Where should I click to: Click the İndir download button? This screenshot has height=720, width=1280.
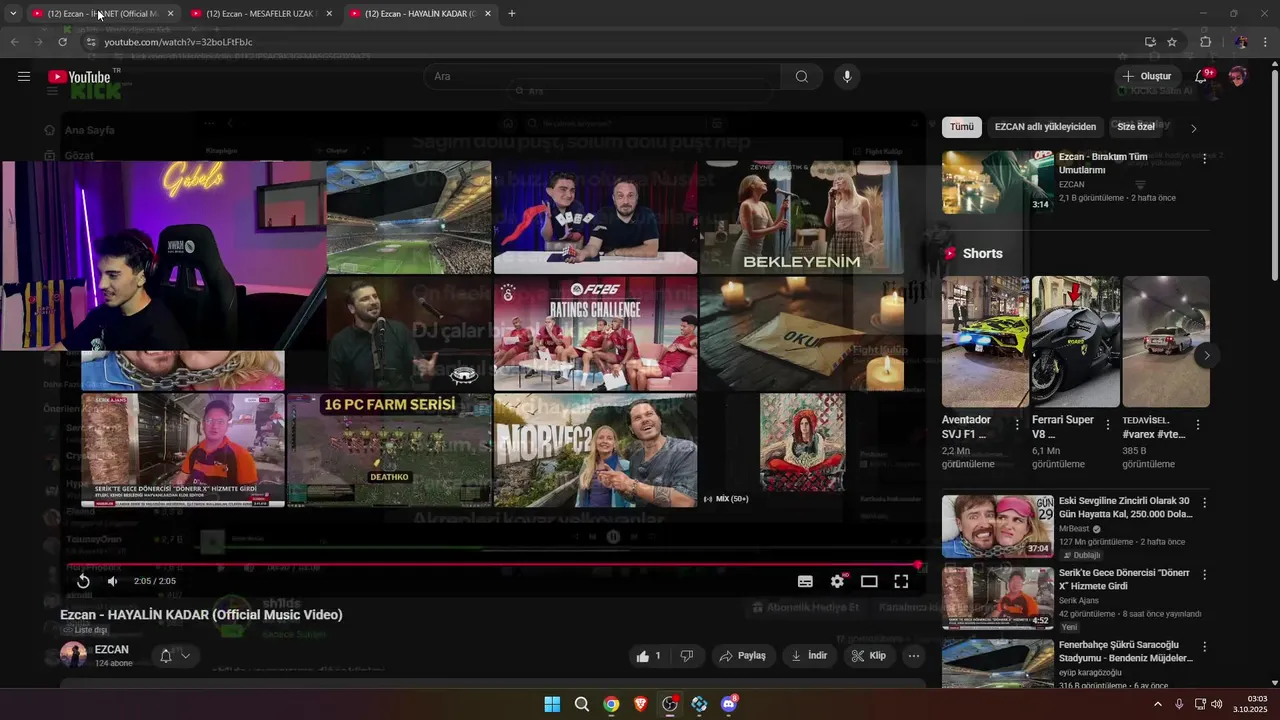pos(810,656)
